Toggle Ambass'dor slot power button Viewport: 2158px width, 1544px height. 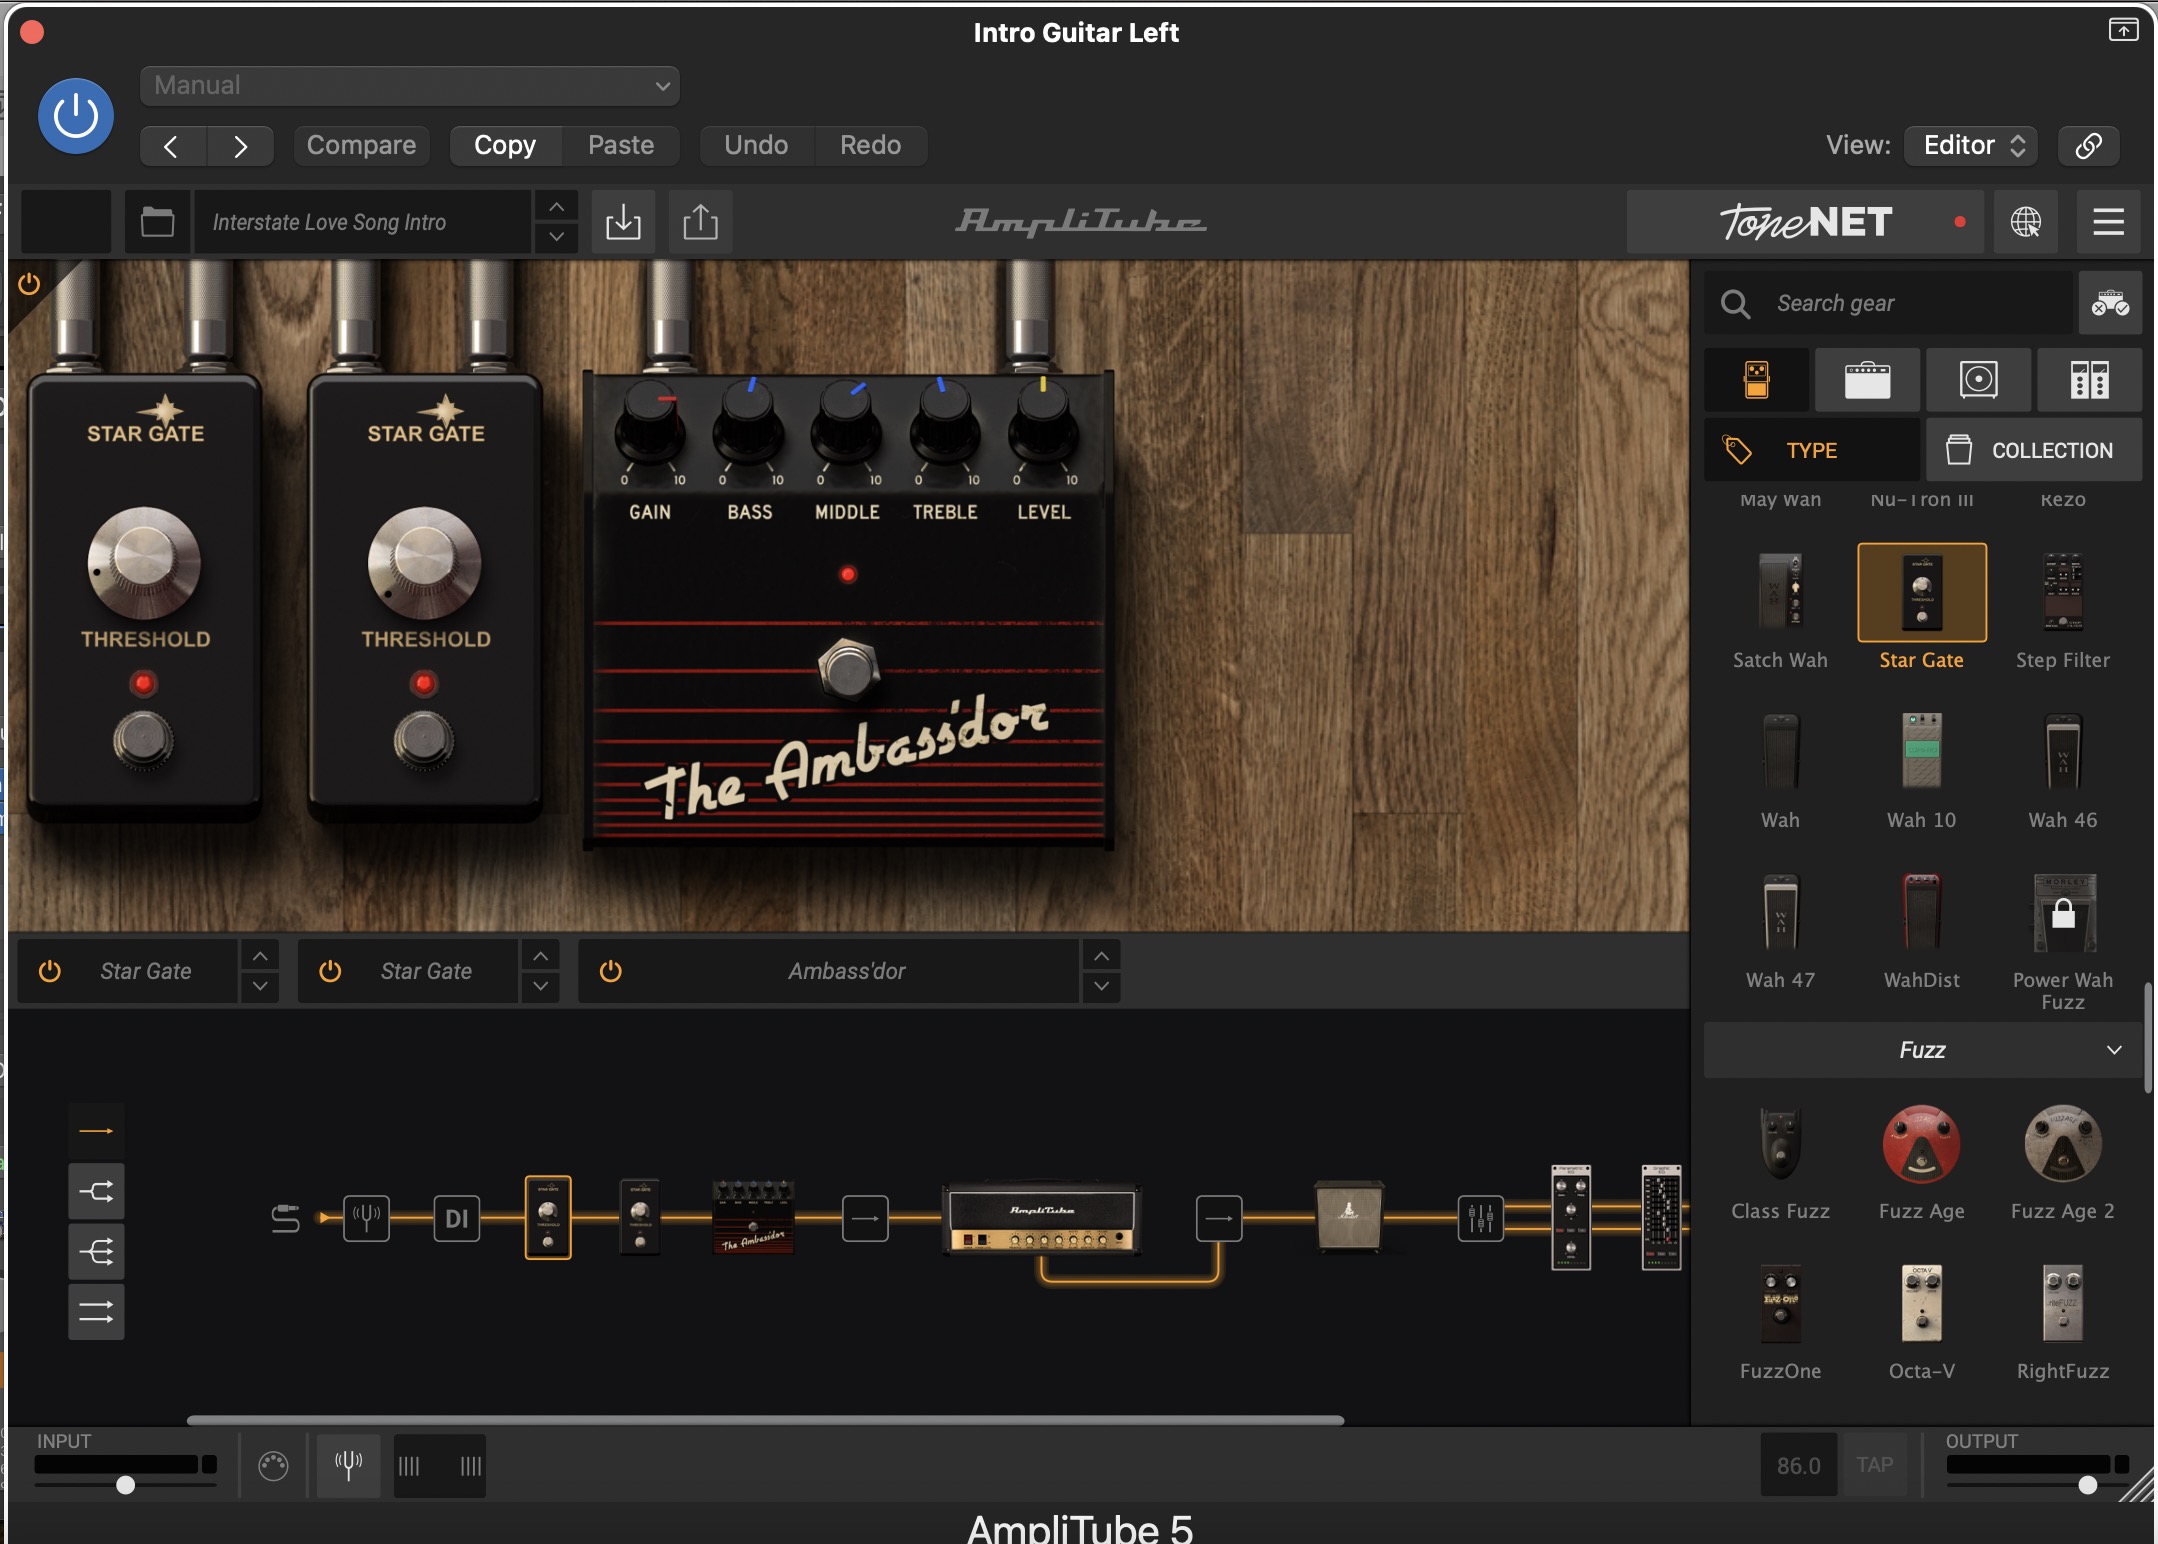(610, 971)
